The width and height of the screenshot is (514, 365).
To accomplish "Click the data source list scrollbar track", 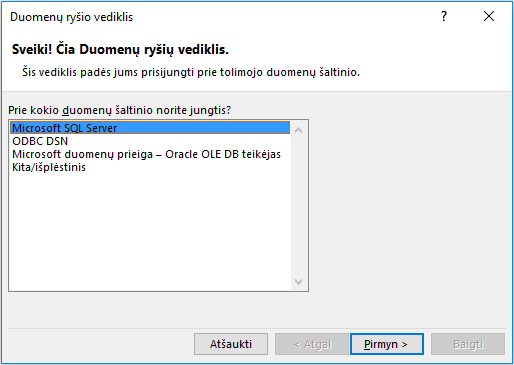I will [299, 206].
